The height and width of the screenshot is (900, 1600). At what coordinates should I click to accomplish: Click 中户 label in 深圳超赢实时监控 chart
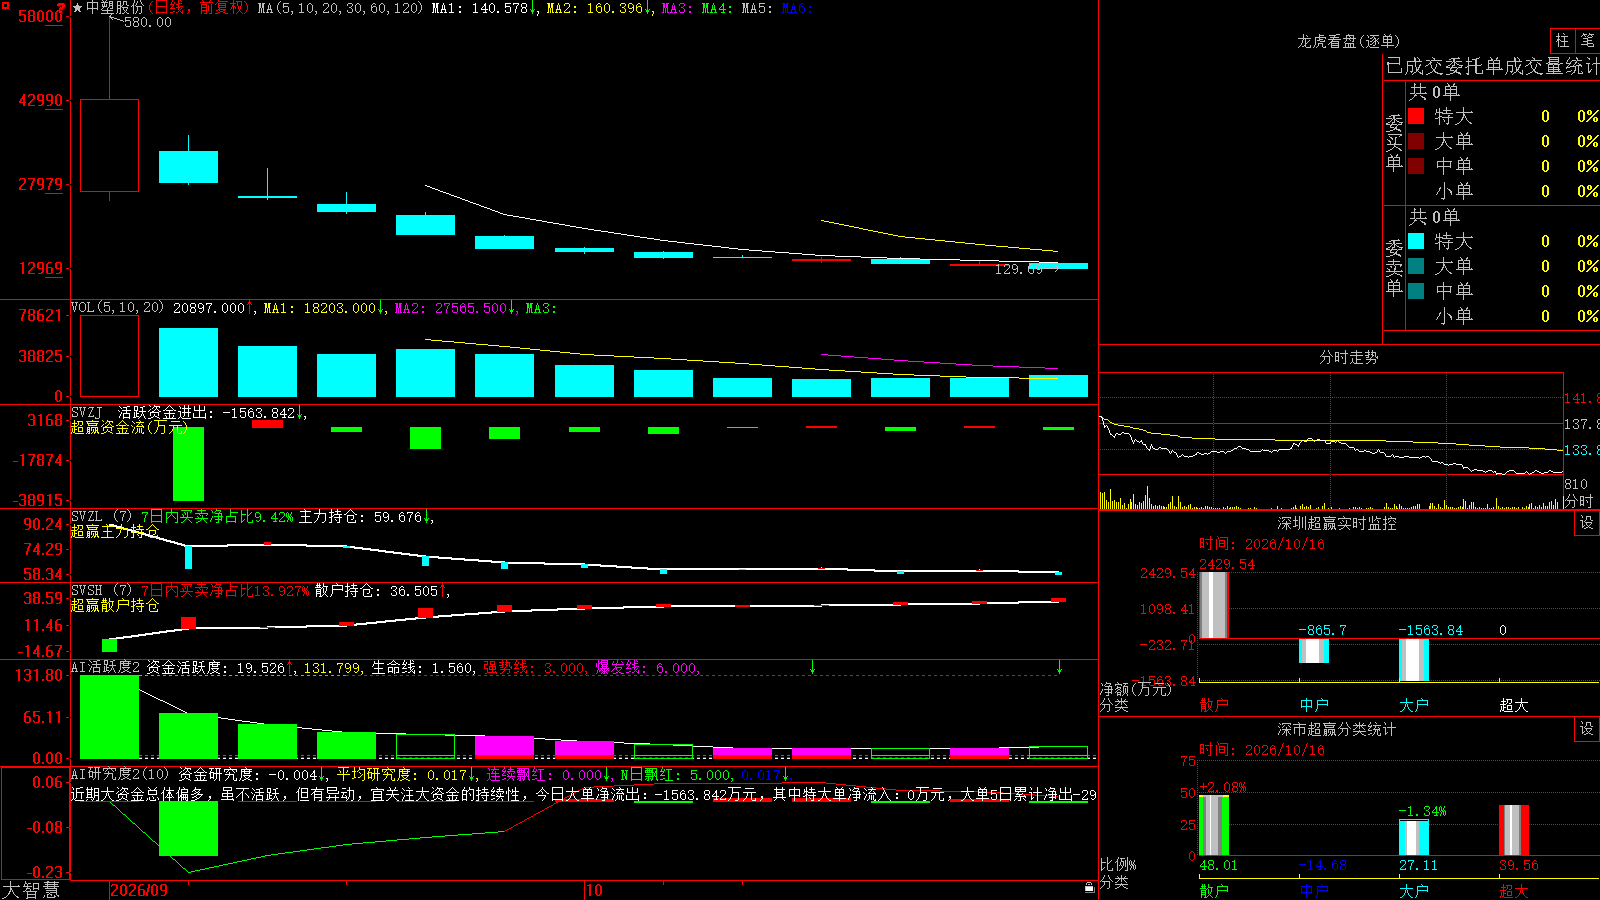coord(1314,705)
